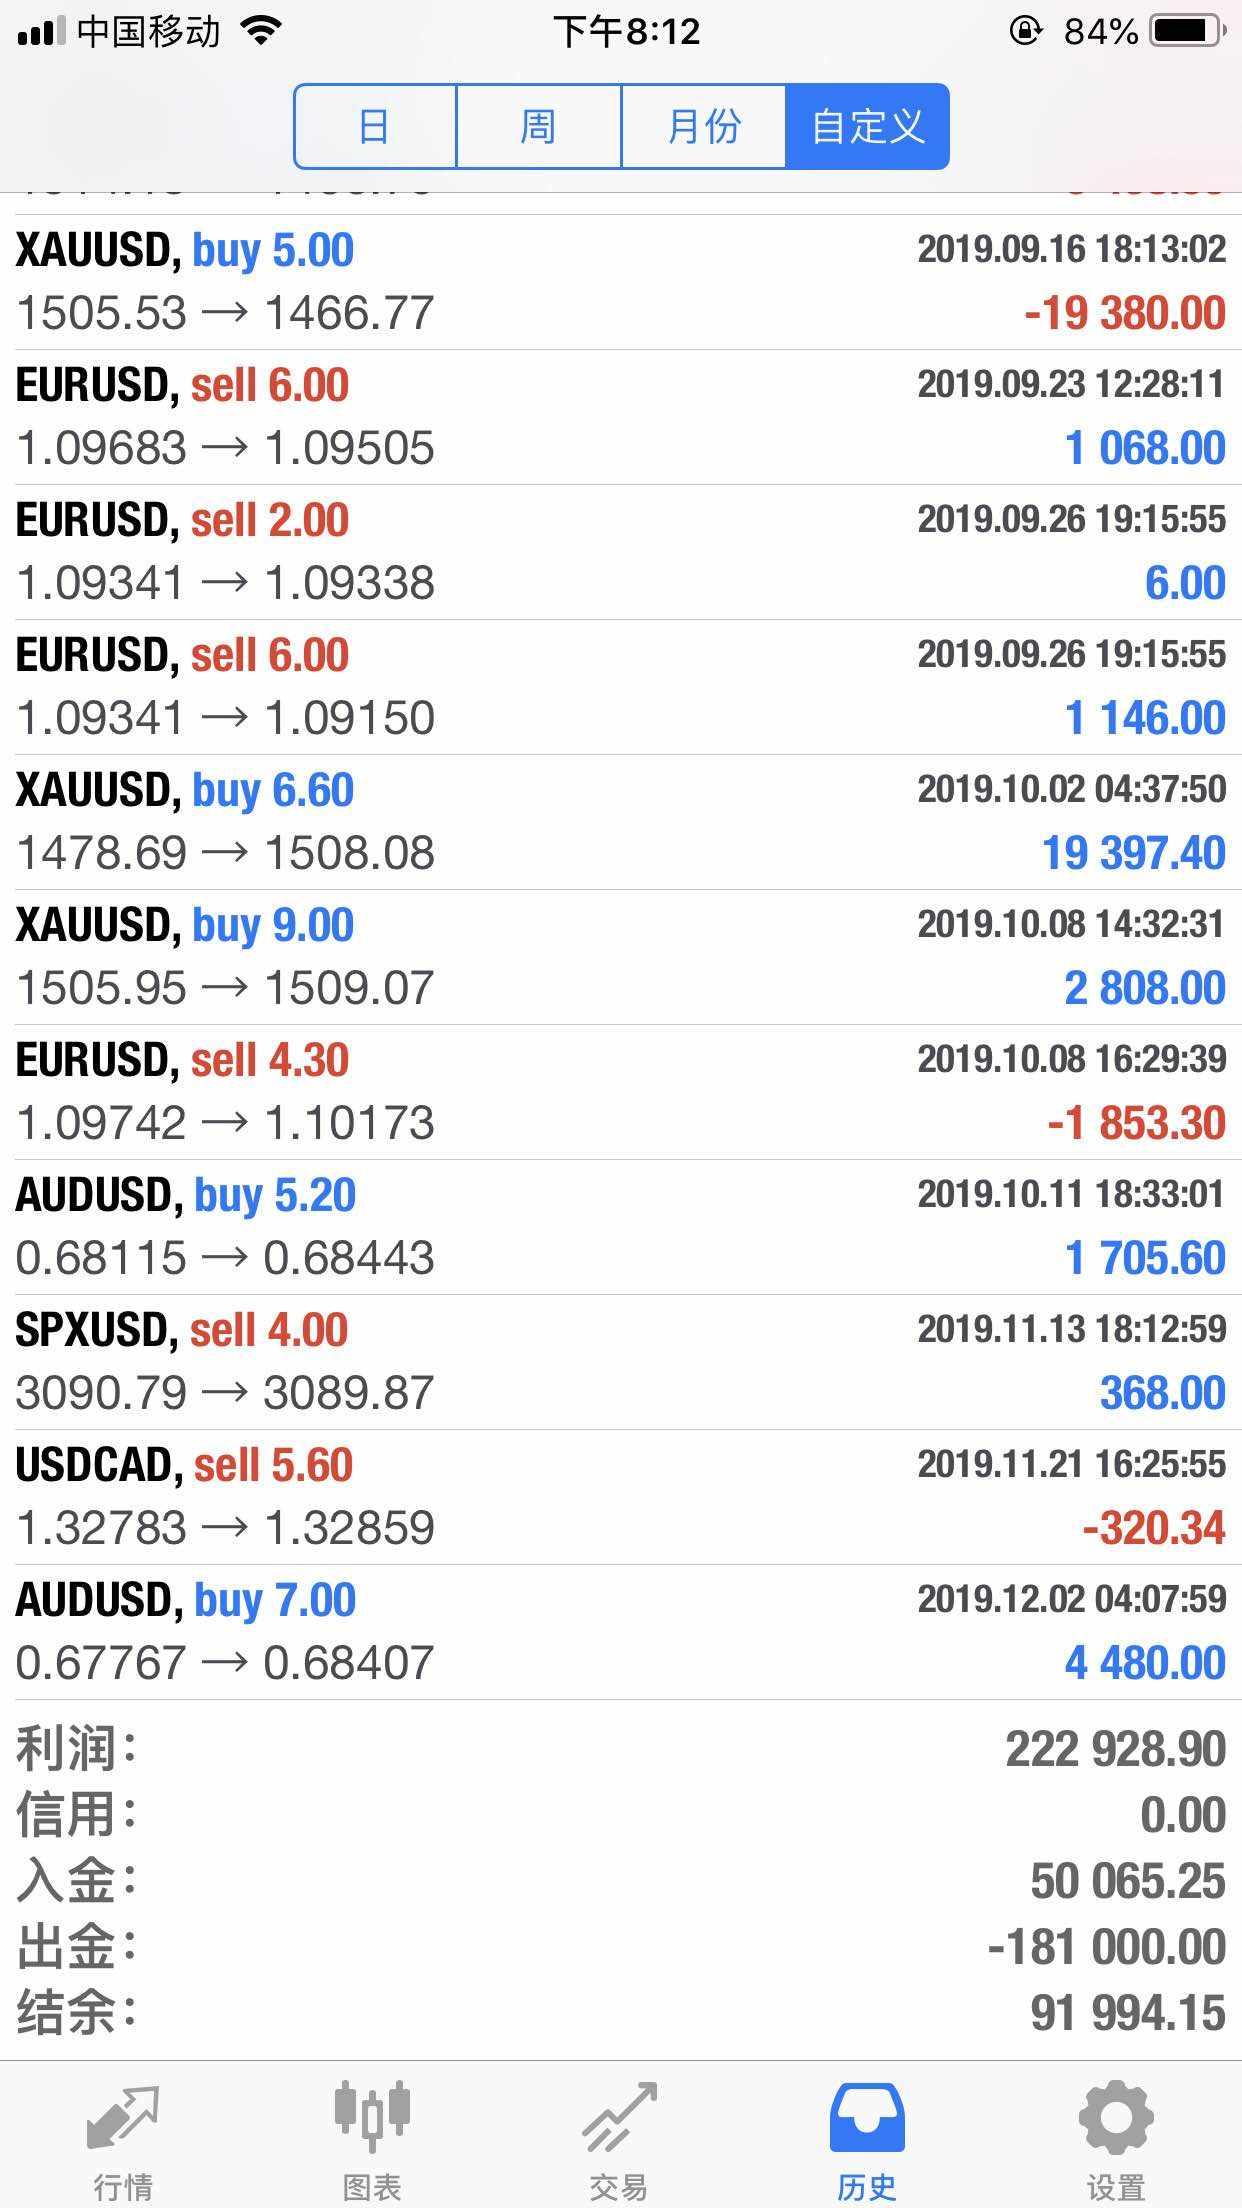
Task: Select the SPXUSD sell 4.00 trade row
Action: (x=620, y=1362)
